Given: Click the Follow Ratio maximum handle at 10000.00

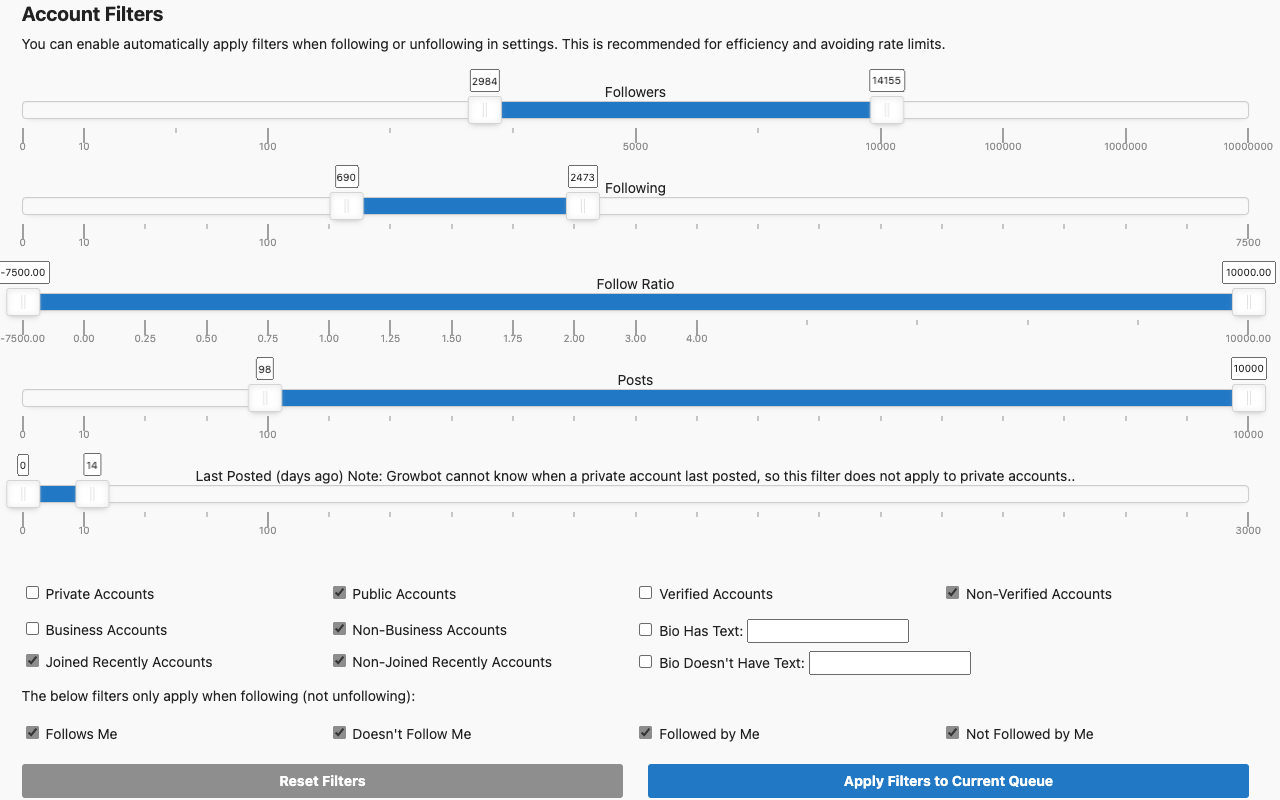Looking at the screenshot, I should tap(1248, 302).
